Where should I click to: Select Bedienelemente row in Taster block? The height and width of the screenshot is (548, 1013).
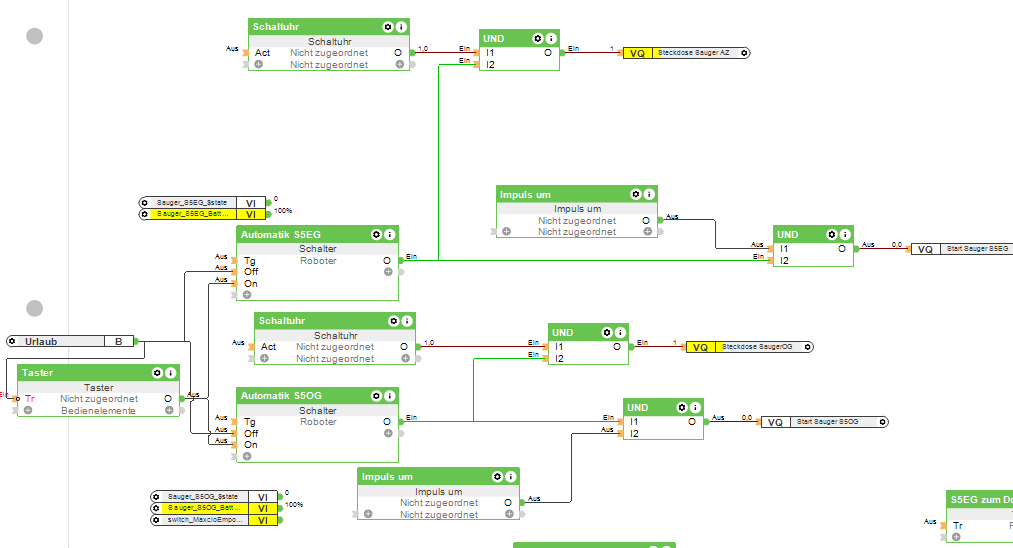point(98,410)
